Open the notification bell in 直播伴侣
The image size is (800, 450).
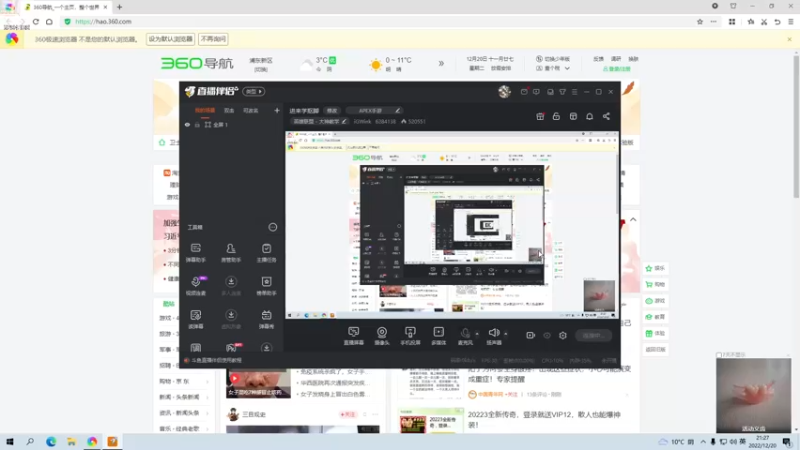pyautogui.click(x=589, y=116)
